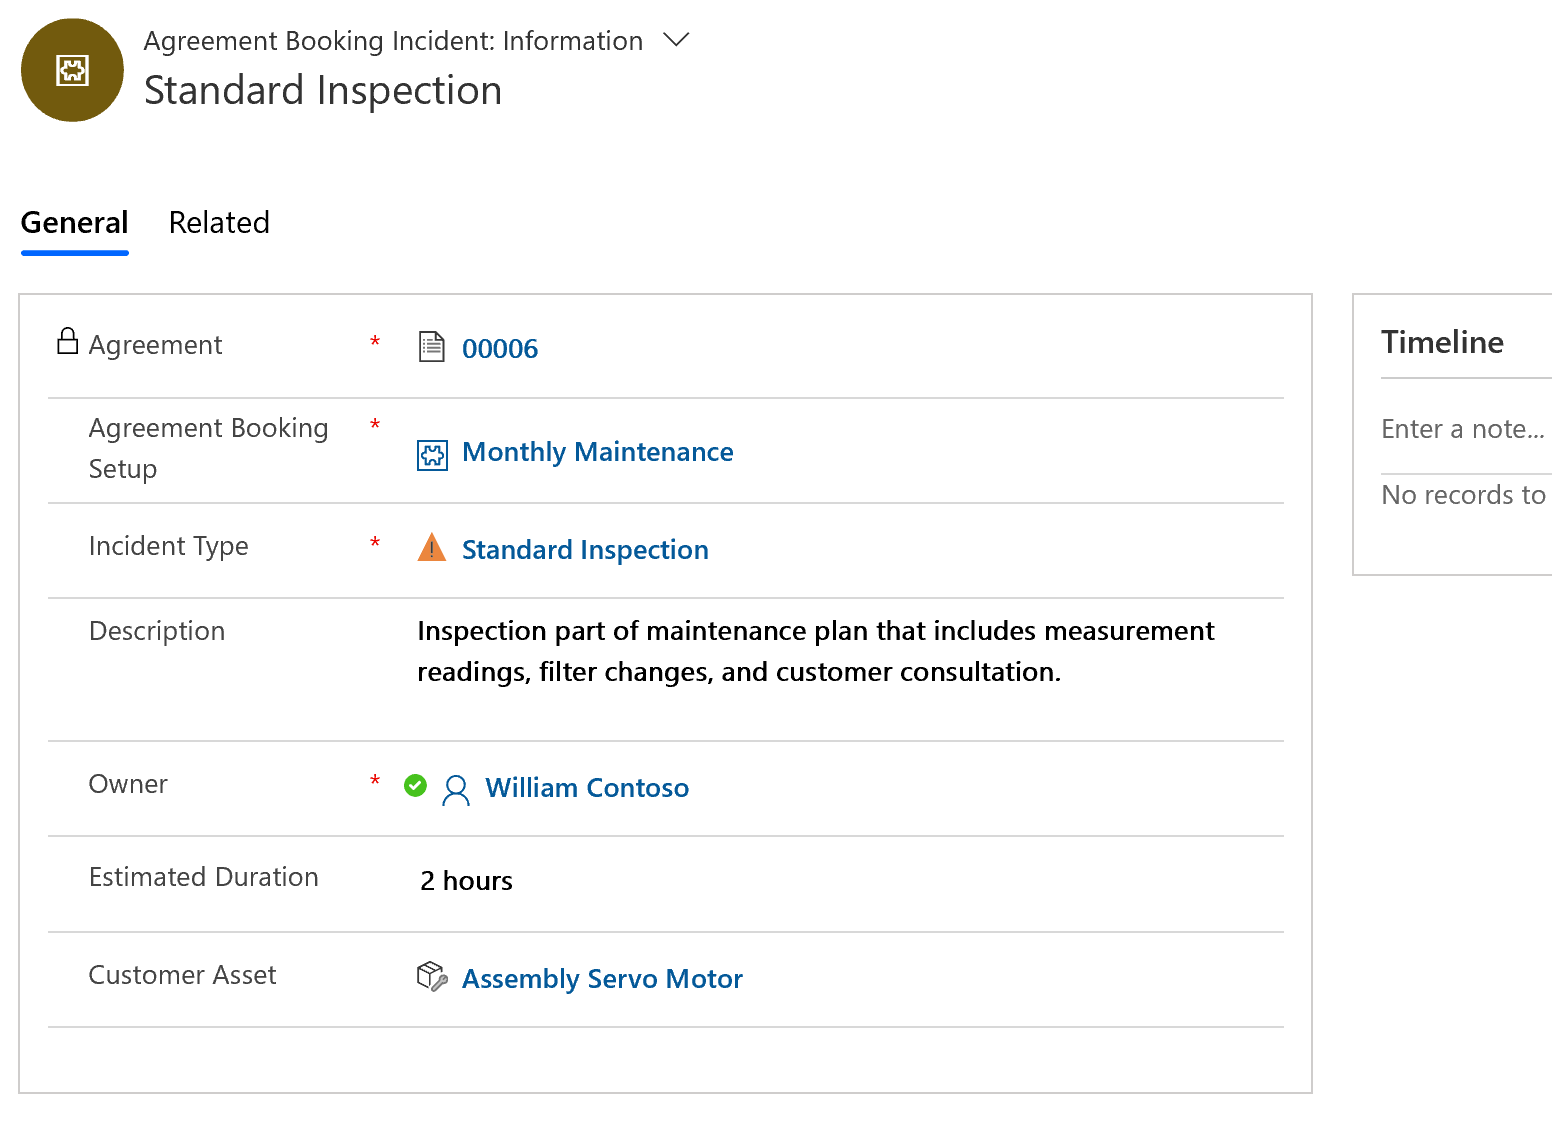Open the agreement 00006 link
1552x1136 pixels.
point(500,349)
